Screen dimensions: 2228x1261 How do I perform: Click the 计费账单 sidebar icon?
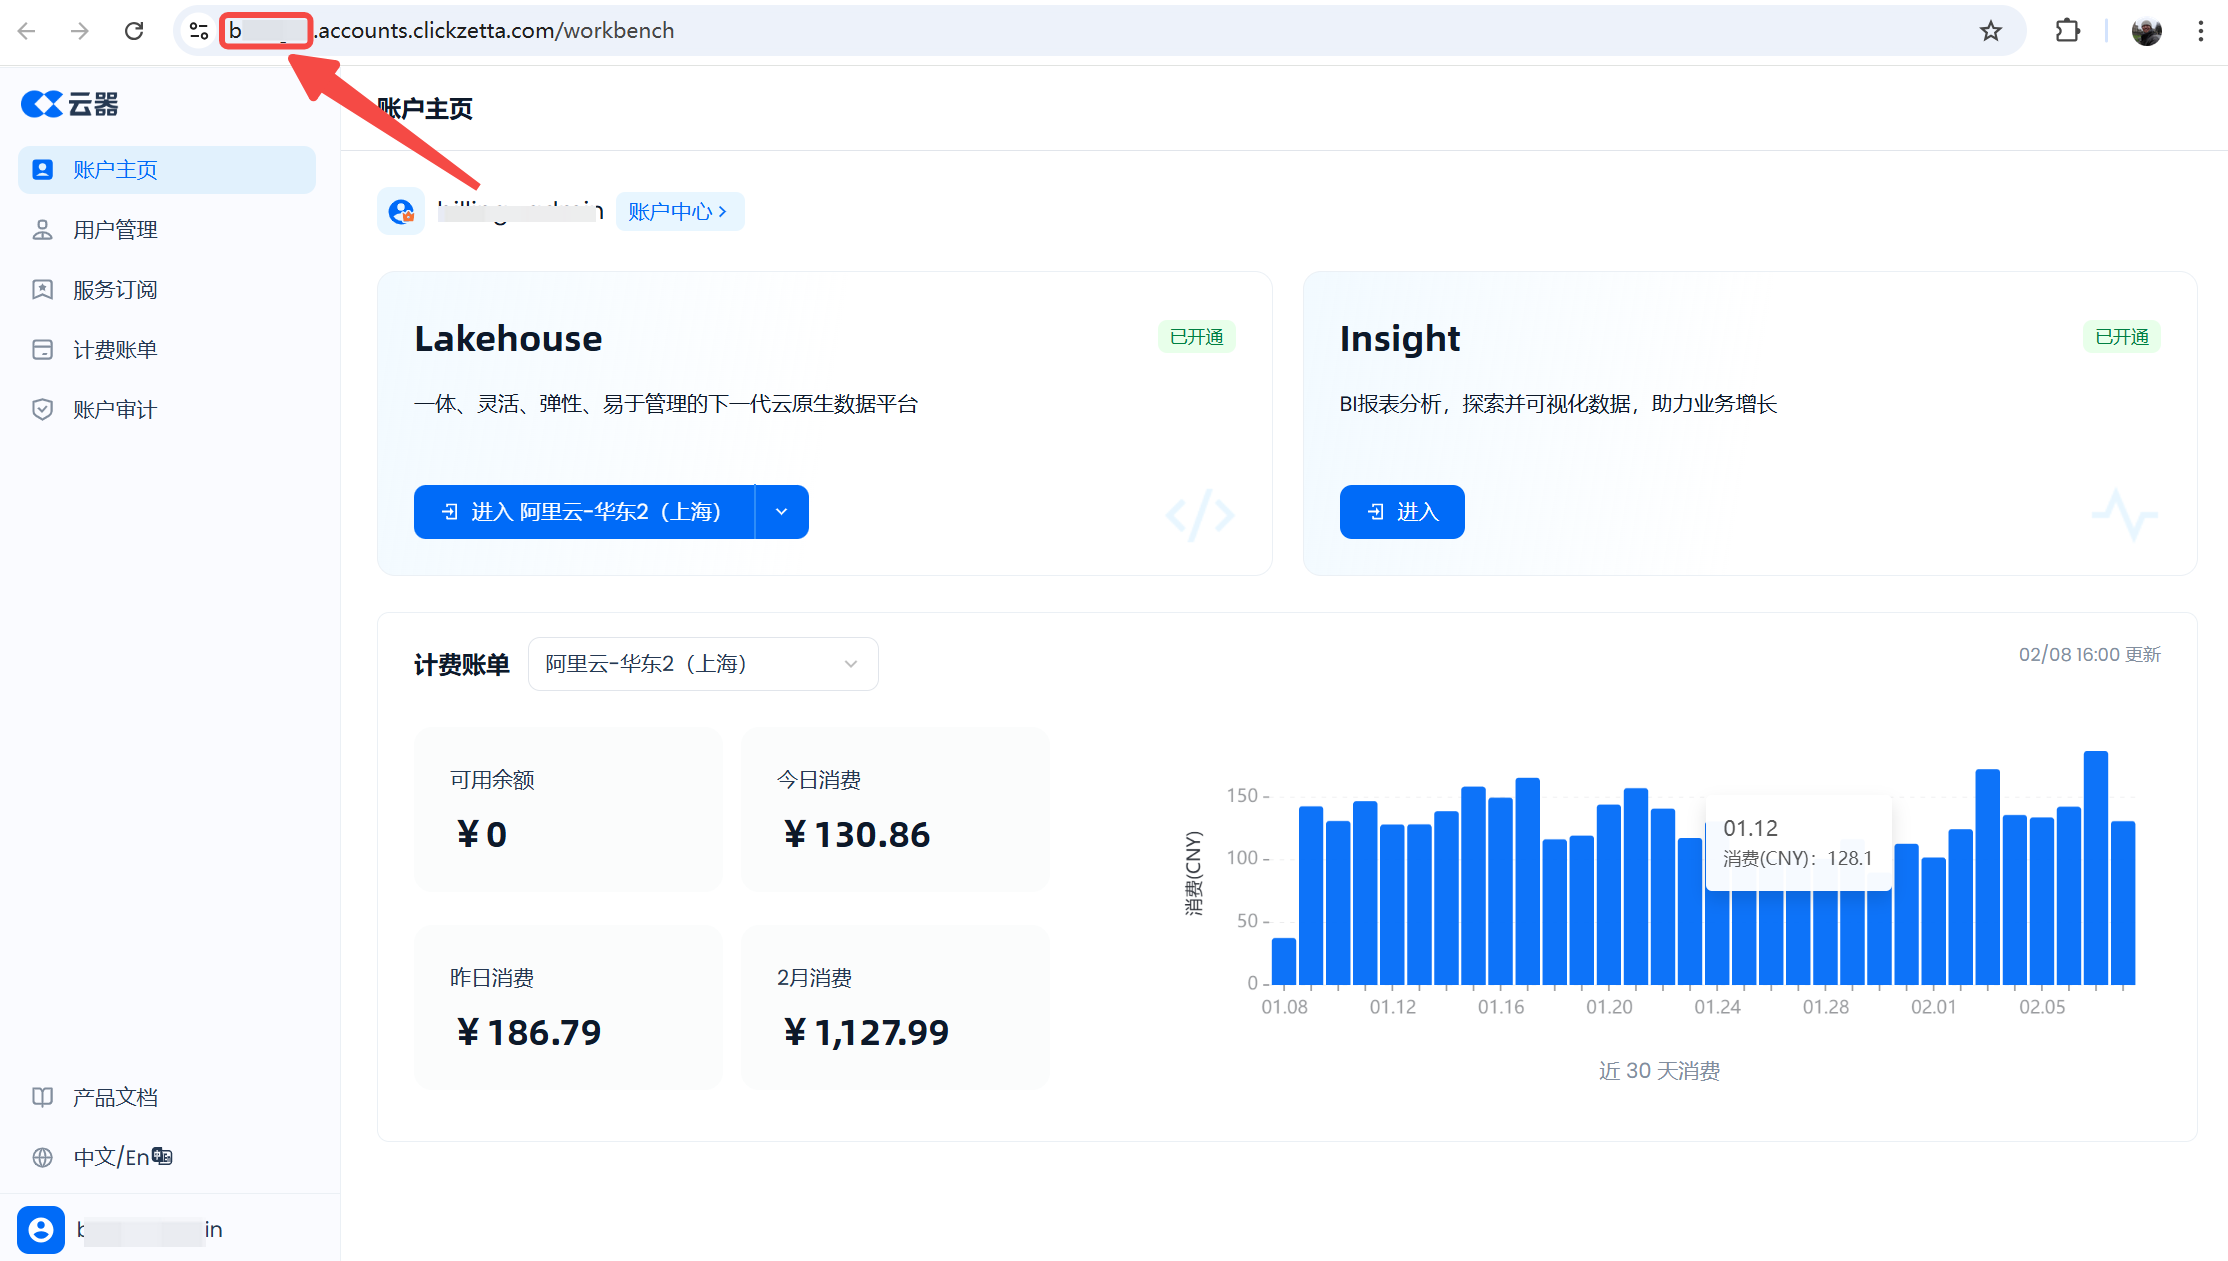[x=42, y=350]
